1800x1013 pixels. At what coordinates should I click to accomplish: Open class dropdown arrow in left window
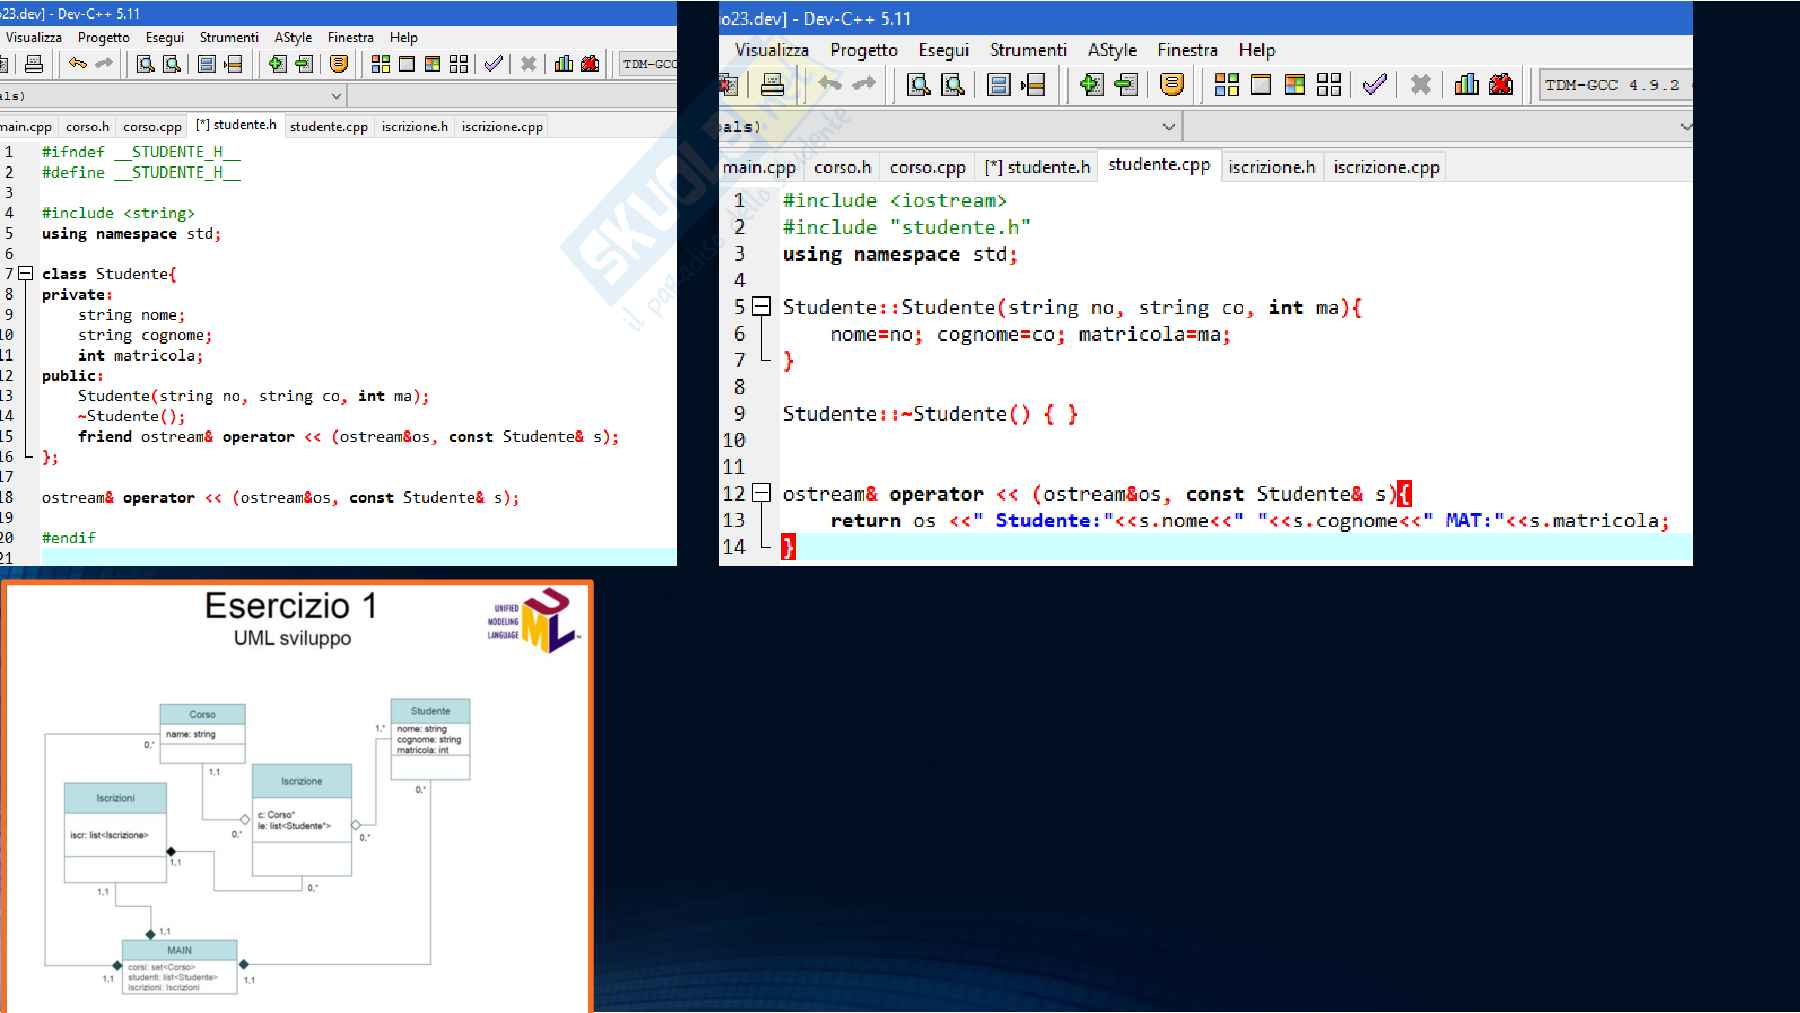click(x=336, y=96)
